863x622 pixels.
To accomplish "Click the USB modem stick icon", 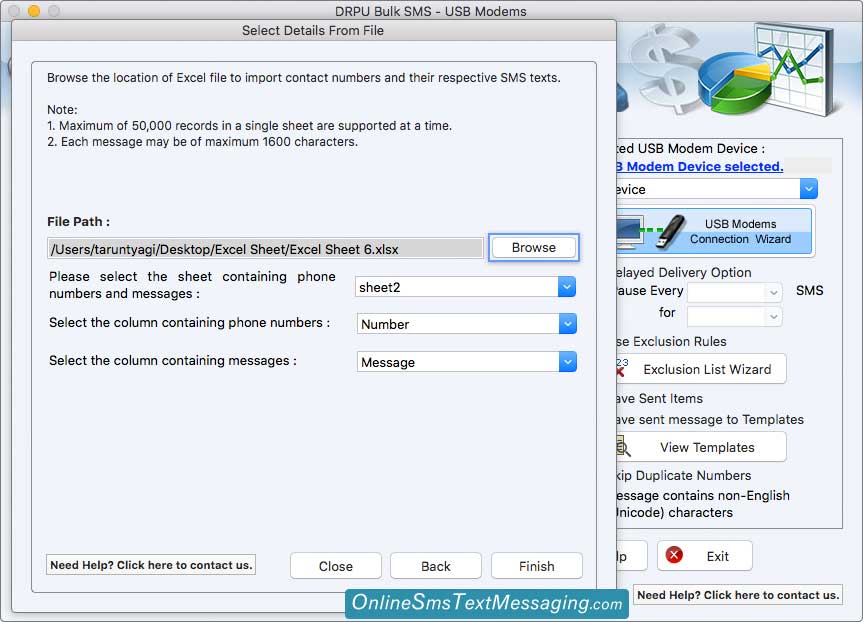I will (670, 231).
